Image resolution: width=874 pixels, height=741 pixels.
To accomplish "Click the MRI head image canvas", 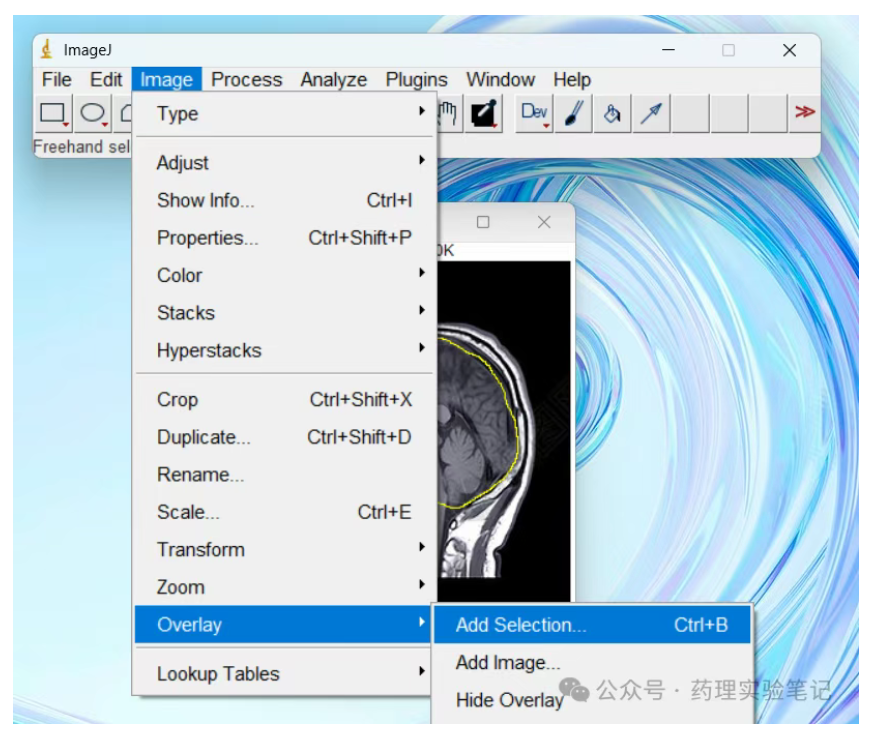I will [504, 430].
